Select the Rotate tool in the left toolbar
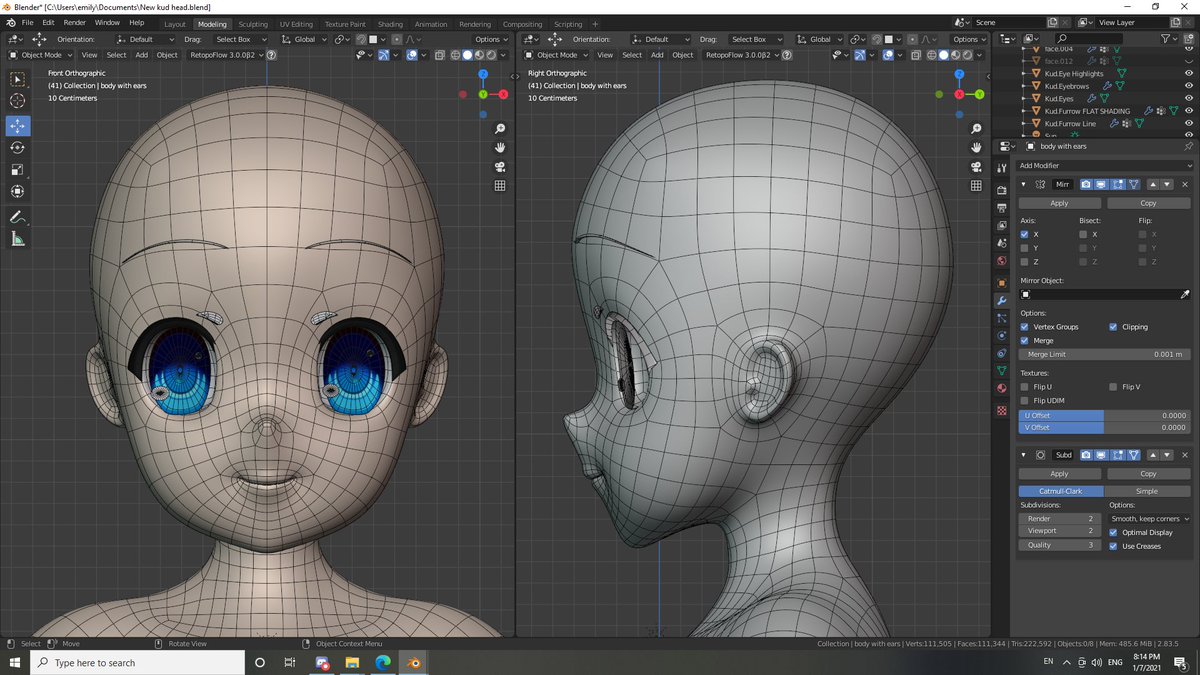The height and width of the screenshot is (675, 1200). (18, 147)
